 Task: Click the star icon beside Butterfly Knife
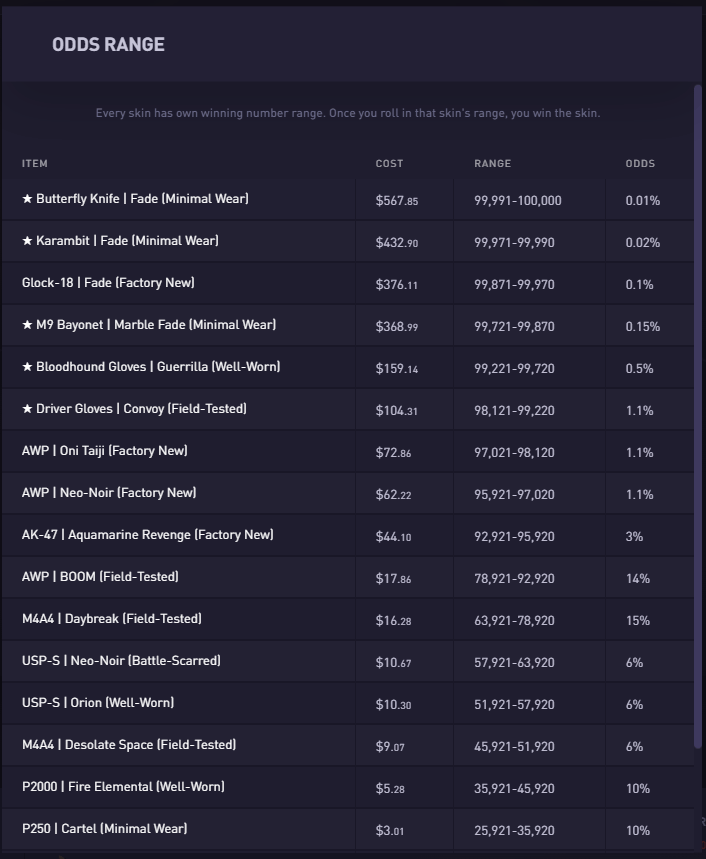[28, 199]
